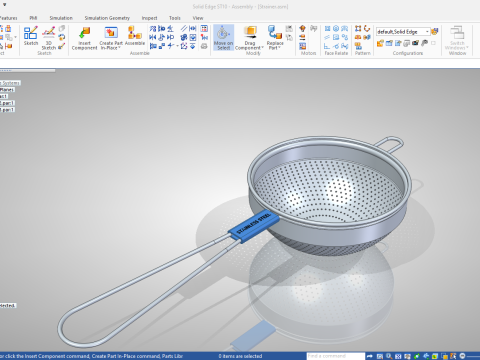Toggle Move on Select
The width and height of the screenshot is (480, 360).
point(223,38)
